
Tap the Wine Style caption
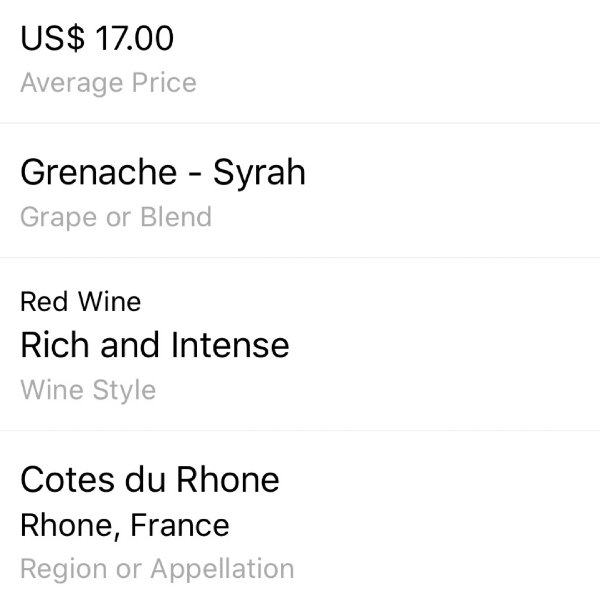88,390
